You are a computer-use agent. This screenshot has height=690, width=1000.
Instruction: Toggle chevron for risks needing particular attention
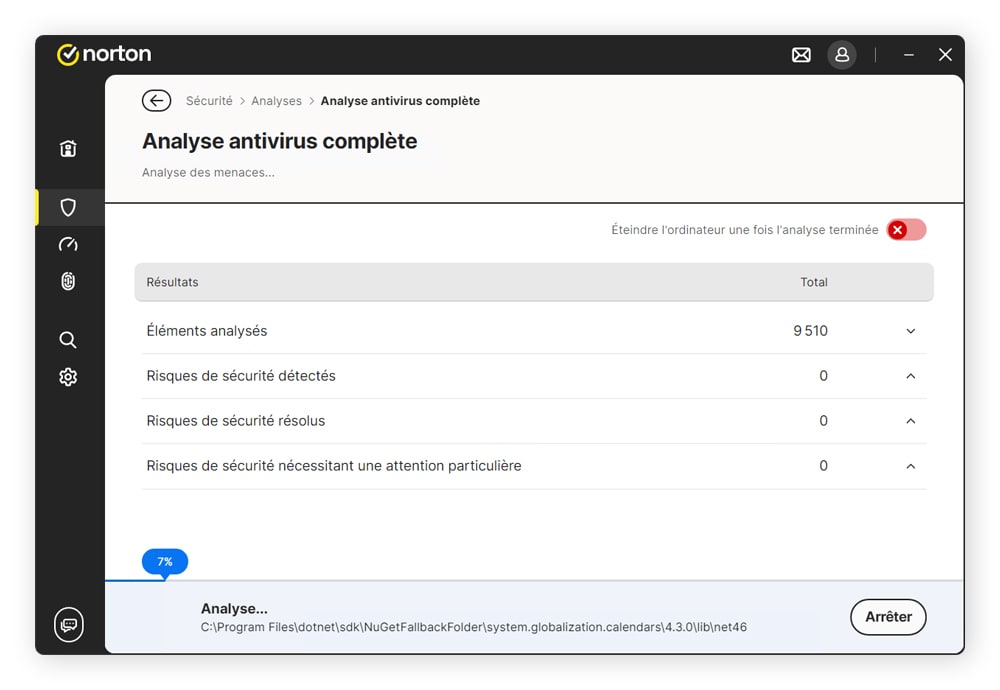[910, 466]
